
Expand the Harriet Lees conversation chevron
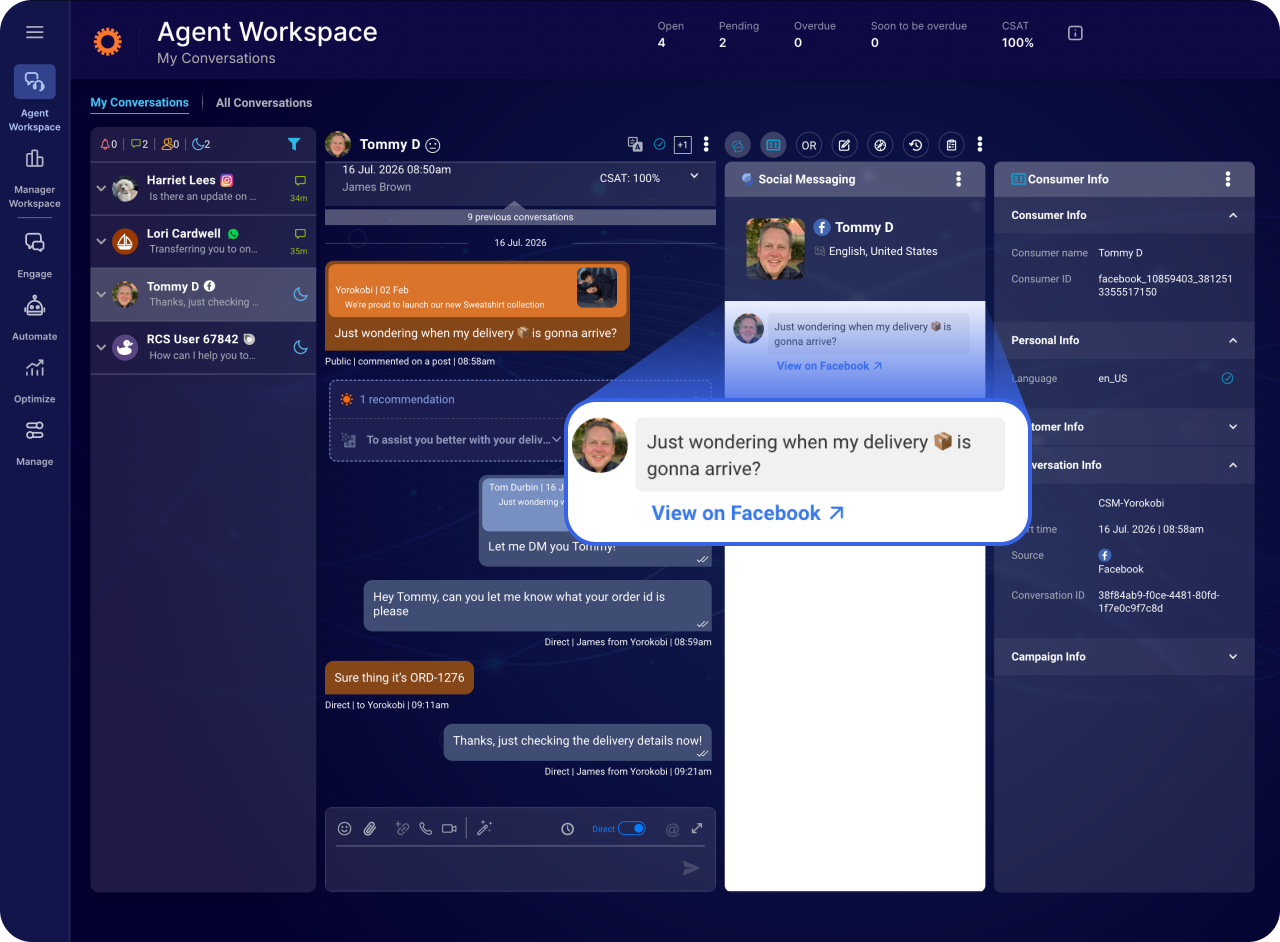pyautogui.click(x=101, y=188)
